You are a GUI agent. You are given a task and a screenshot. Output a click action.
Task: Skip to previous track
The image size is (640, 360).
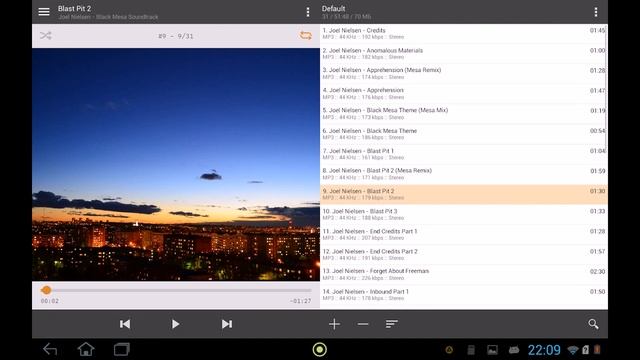pos(125,324)
